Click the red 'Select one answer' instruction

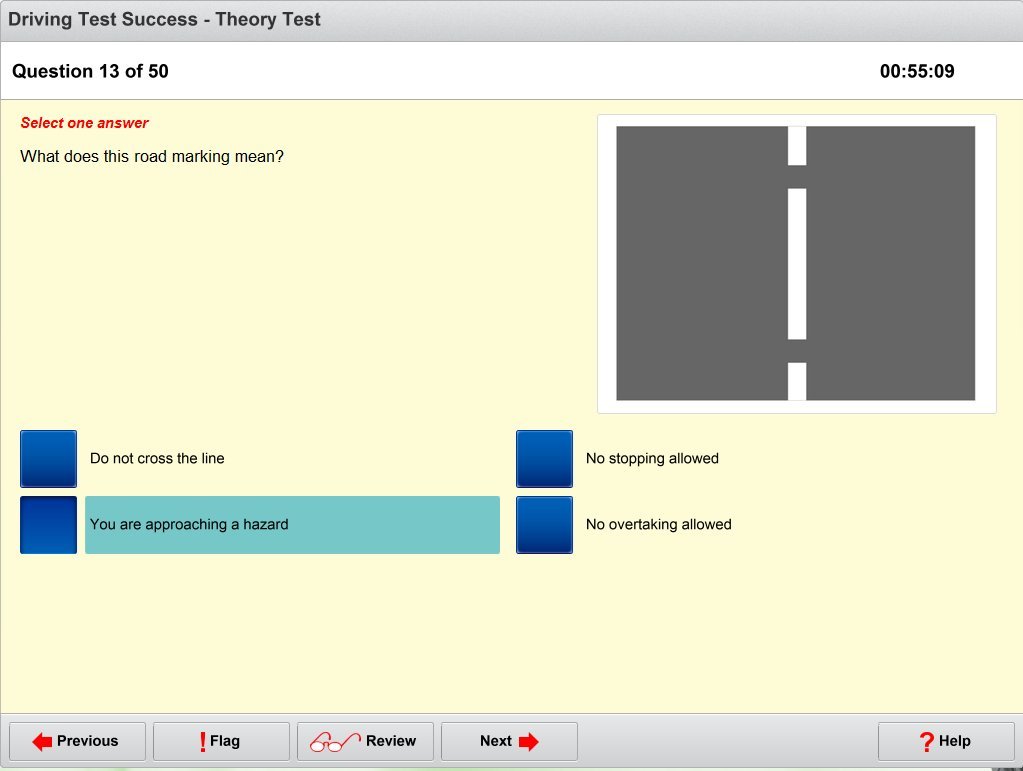point(84,123)
